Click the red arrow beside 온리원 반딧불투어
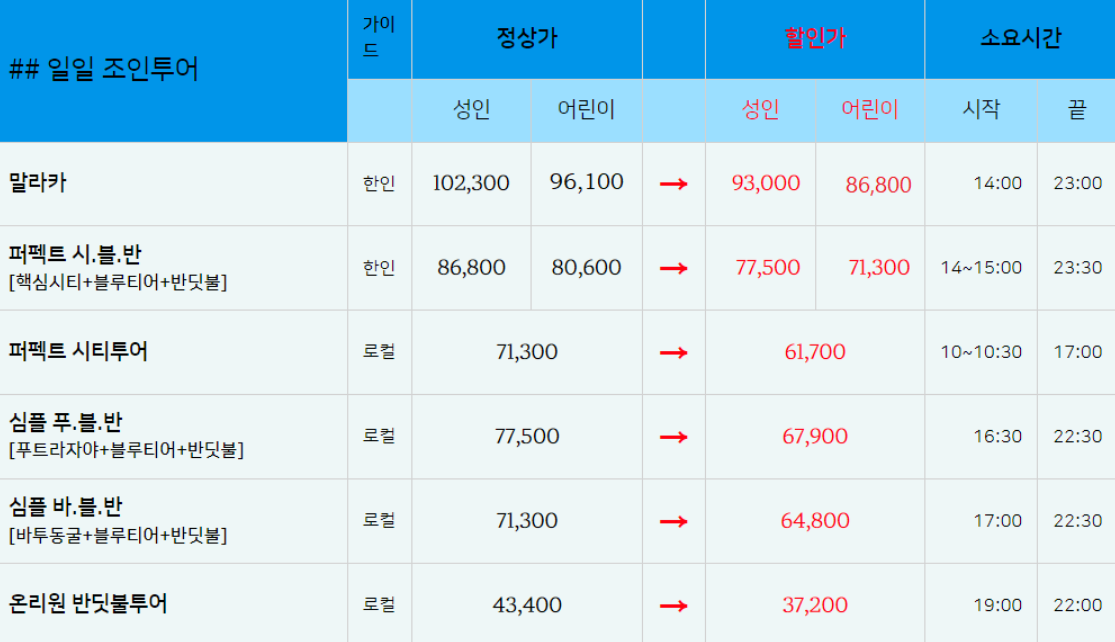This screenshot has width=1115, height=642. click(x=673, y=605)
